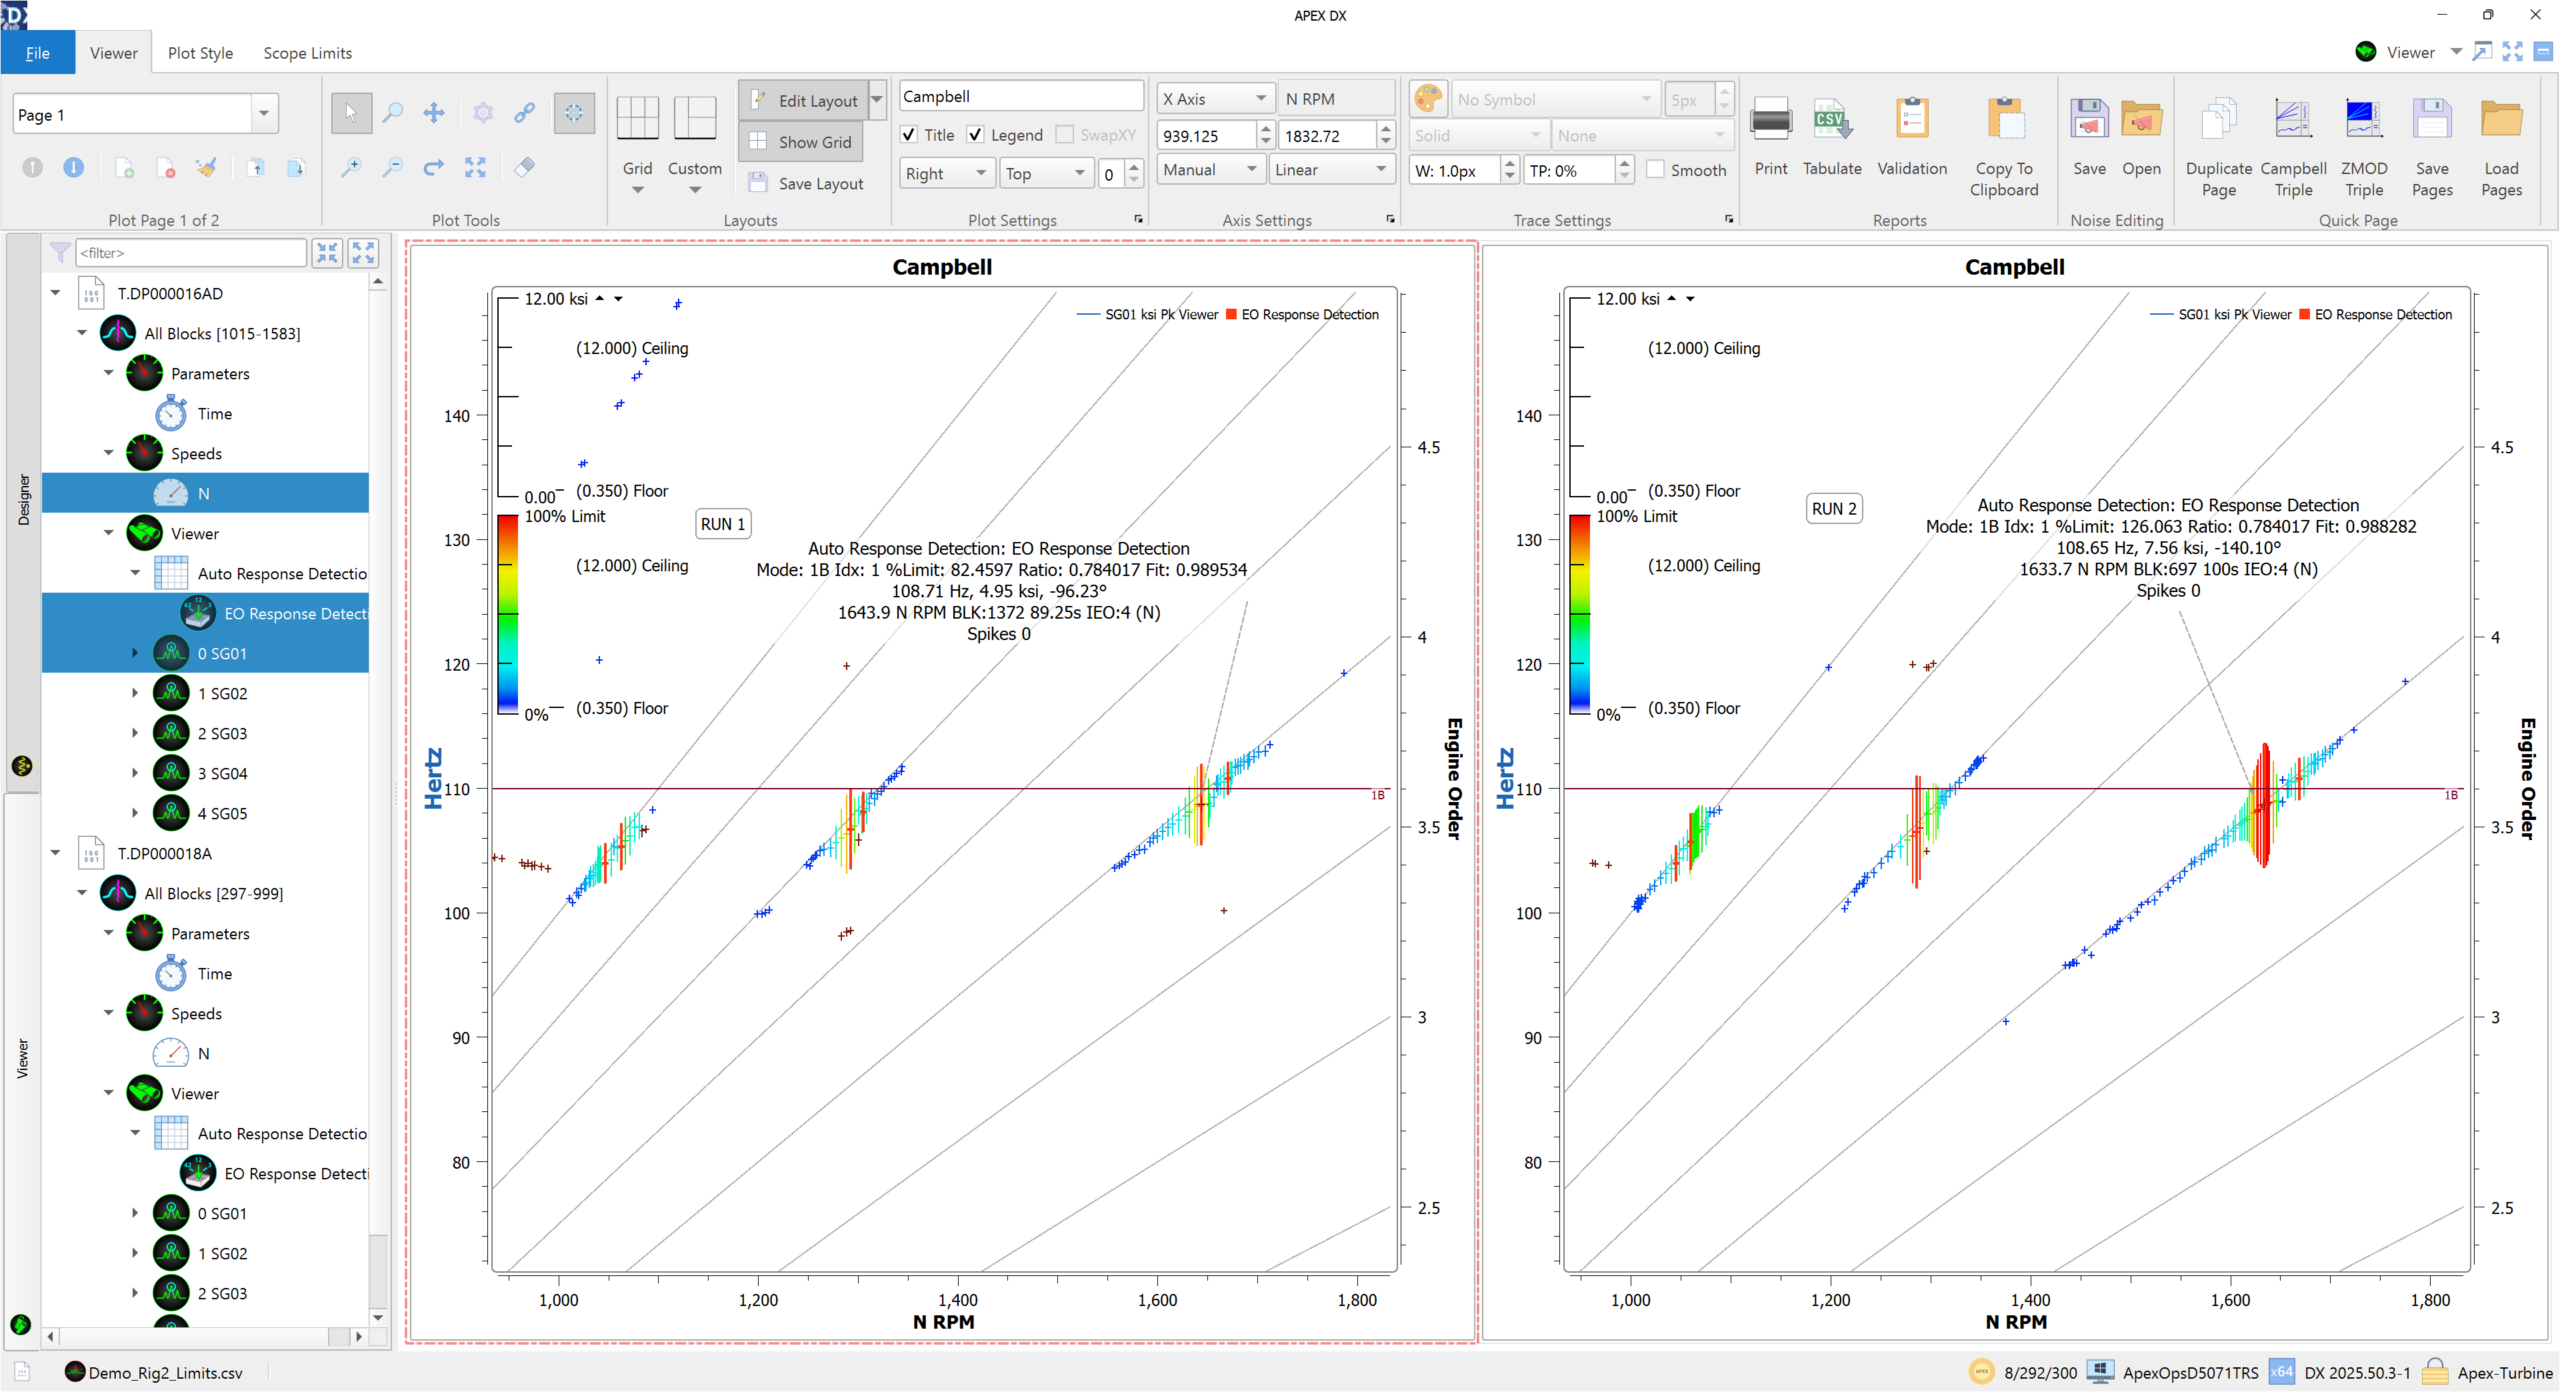The width and height of the screenshot is (2560, 1392).
Task: Click the Campbell plot title field
Action: [x=1019, y=96]
